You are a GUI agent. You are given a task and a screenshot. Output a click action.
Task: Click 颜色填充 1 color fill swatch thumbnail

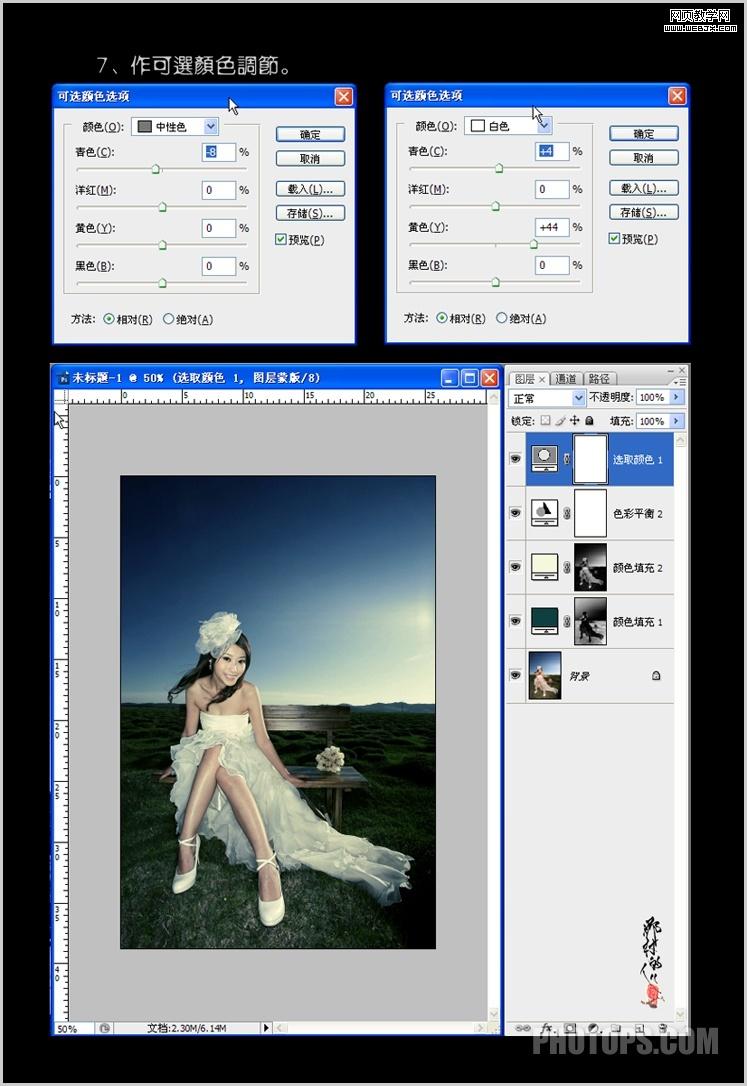[545, 621]
